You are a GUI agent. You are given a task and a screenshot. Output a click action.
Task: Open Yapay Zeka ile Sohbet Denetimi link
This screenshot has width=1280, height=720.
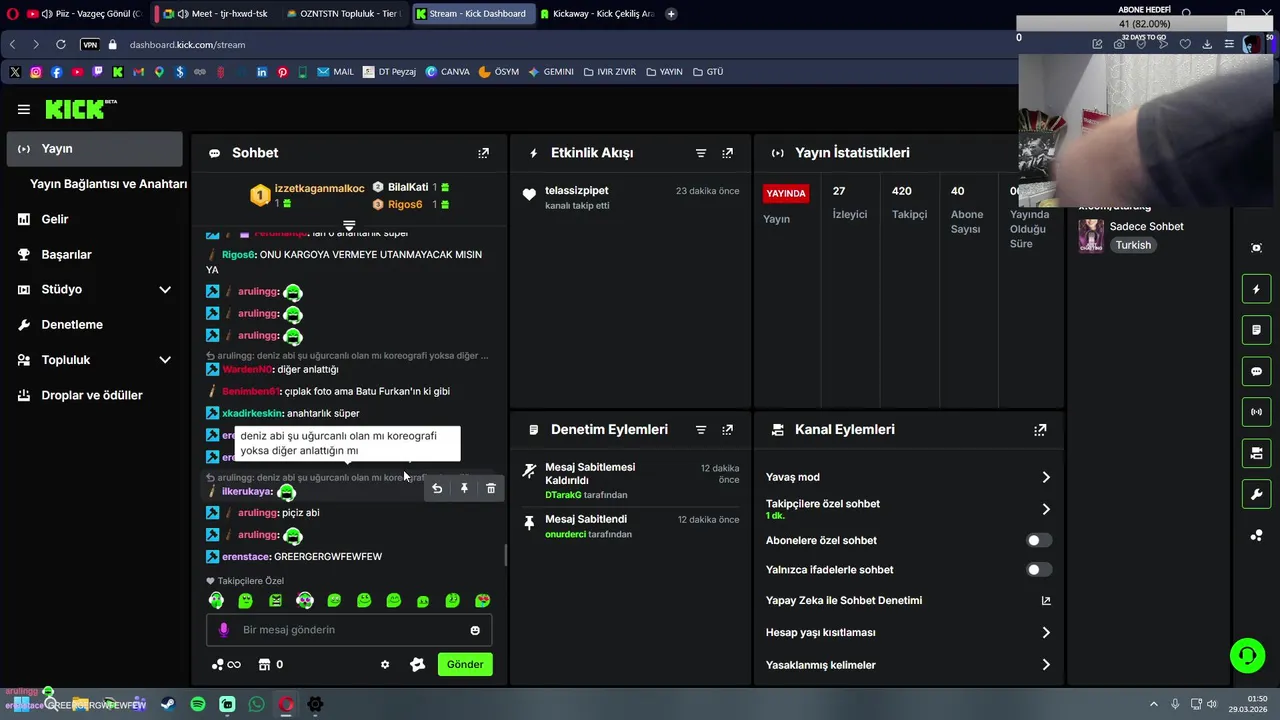coord(908,601)
